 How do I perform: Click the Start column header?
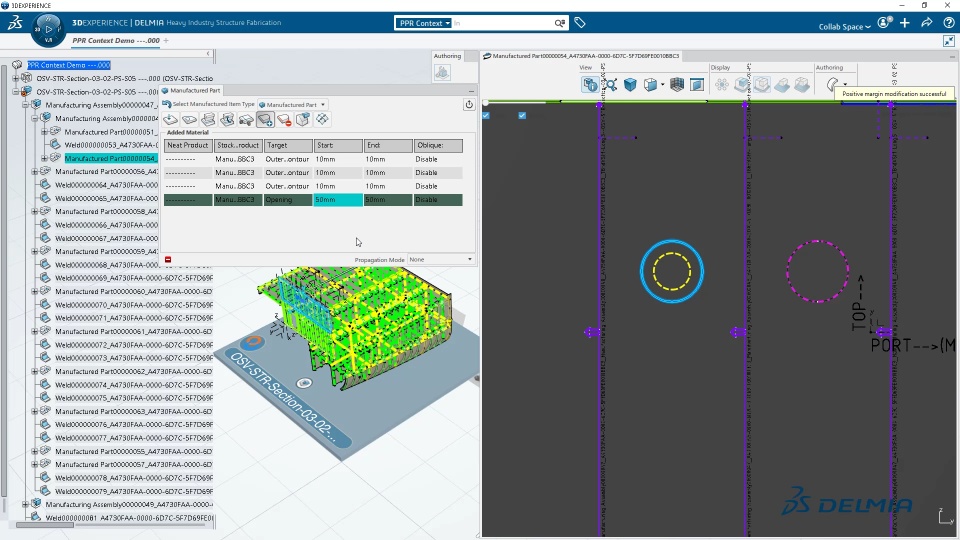338,146
